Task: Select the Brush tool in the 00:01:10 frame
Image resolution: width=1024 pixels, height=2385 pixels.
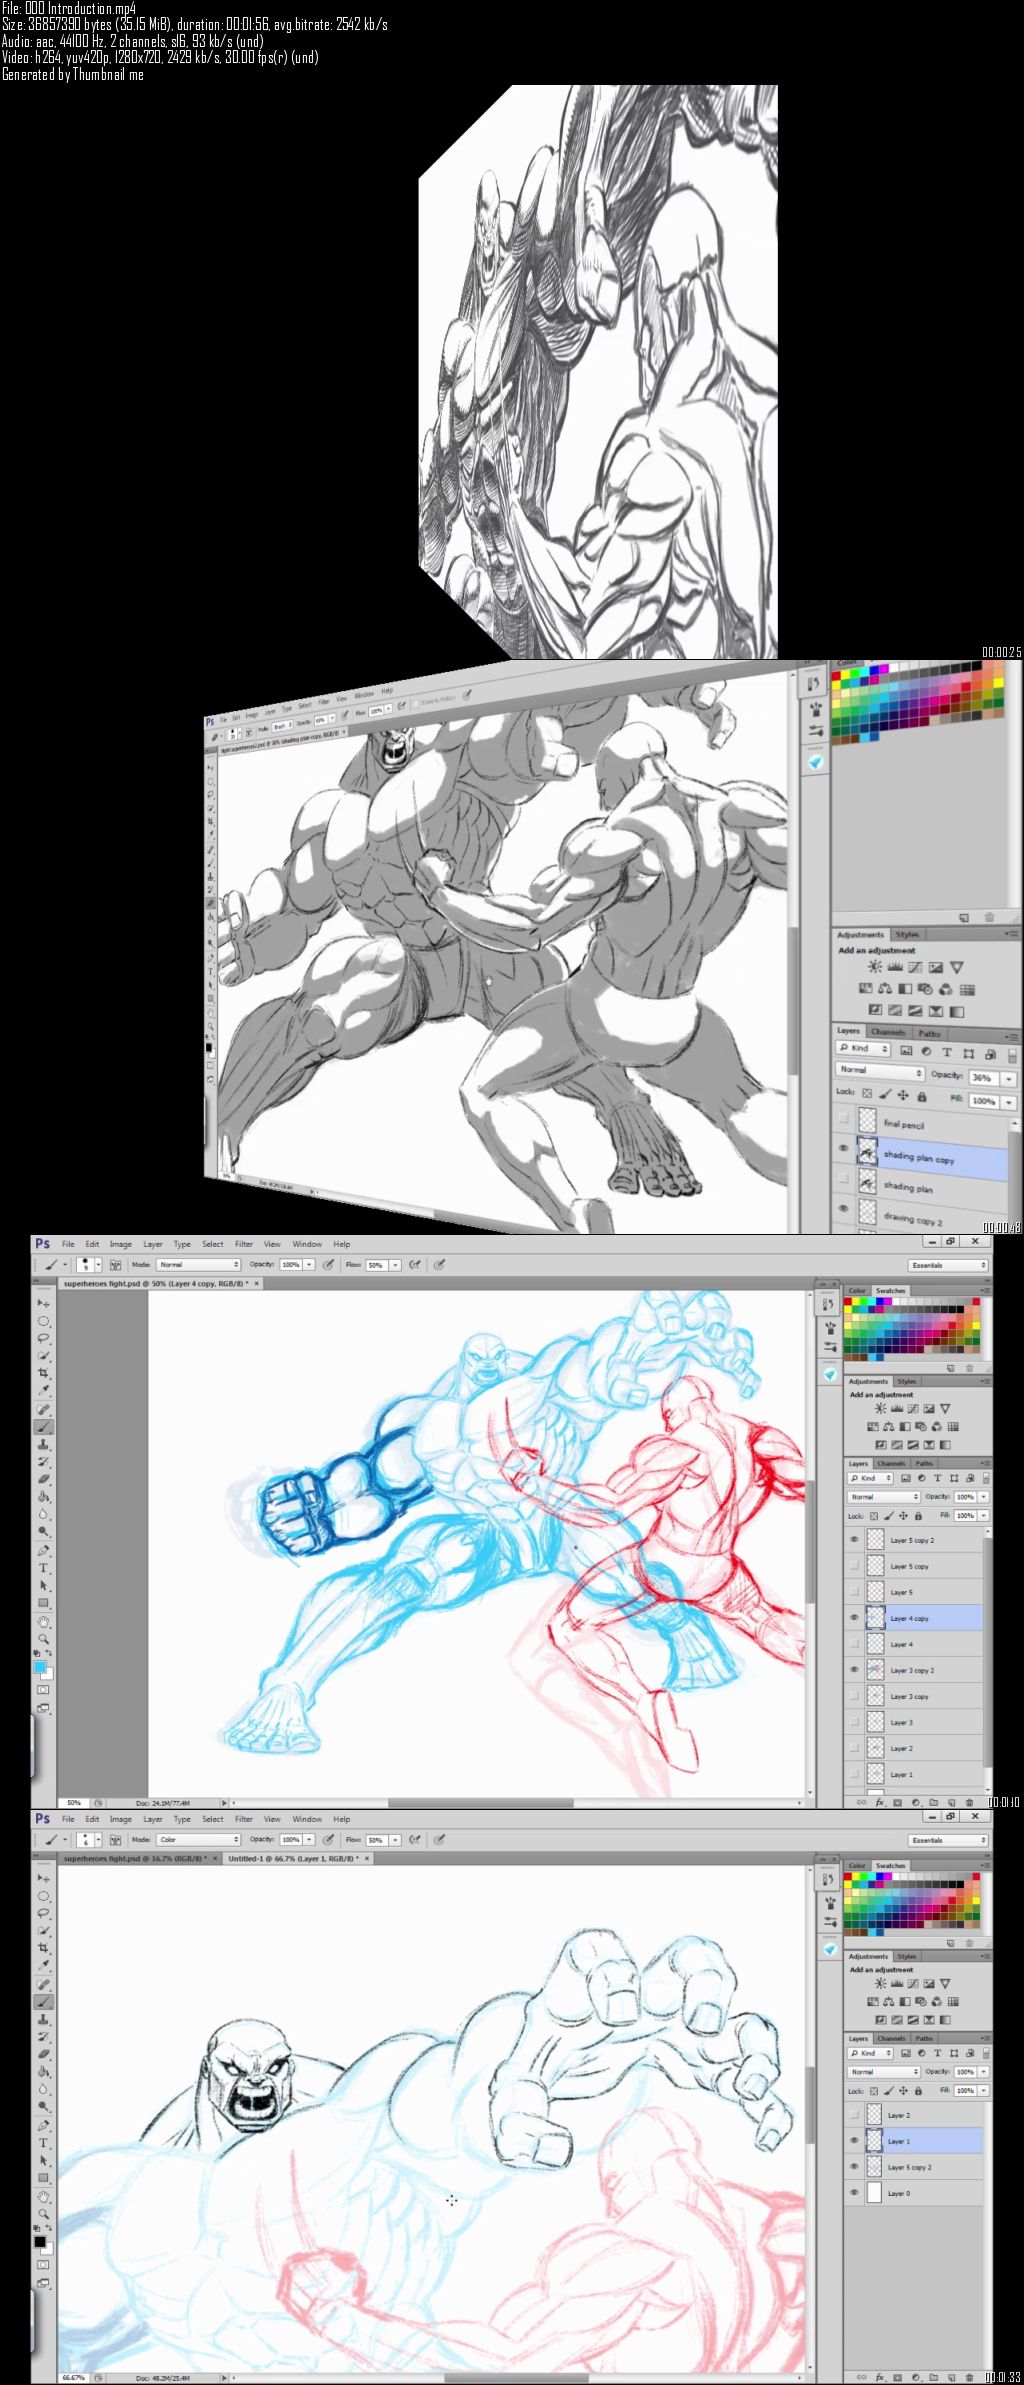Action: [x=44, y=1427]
